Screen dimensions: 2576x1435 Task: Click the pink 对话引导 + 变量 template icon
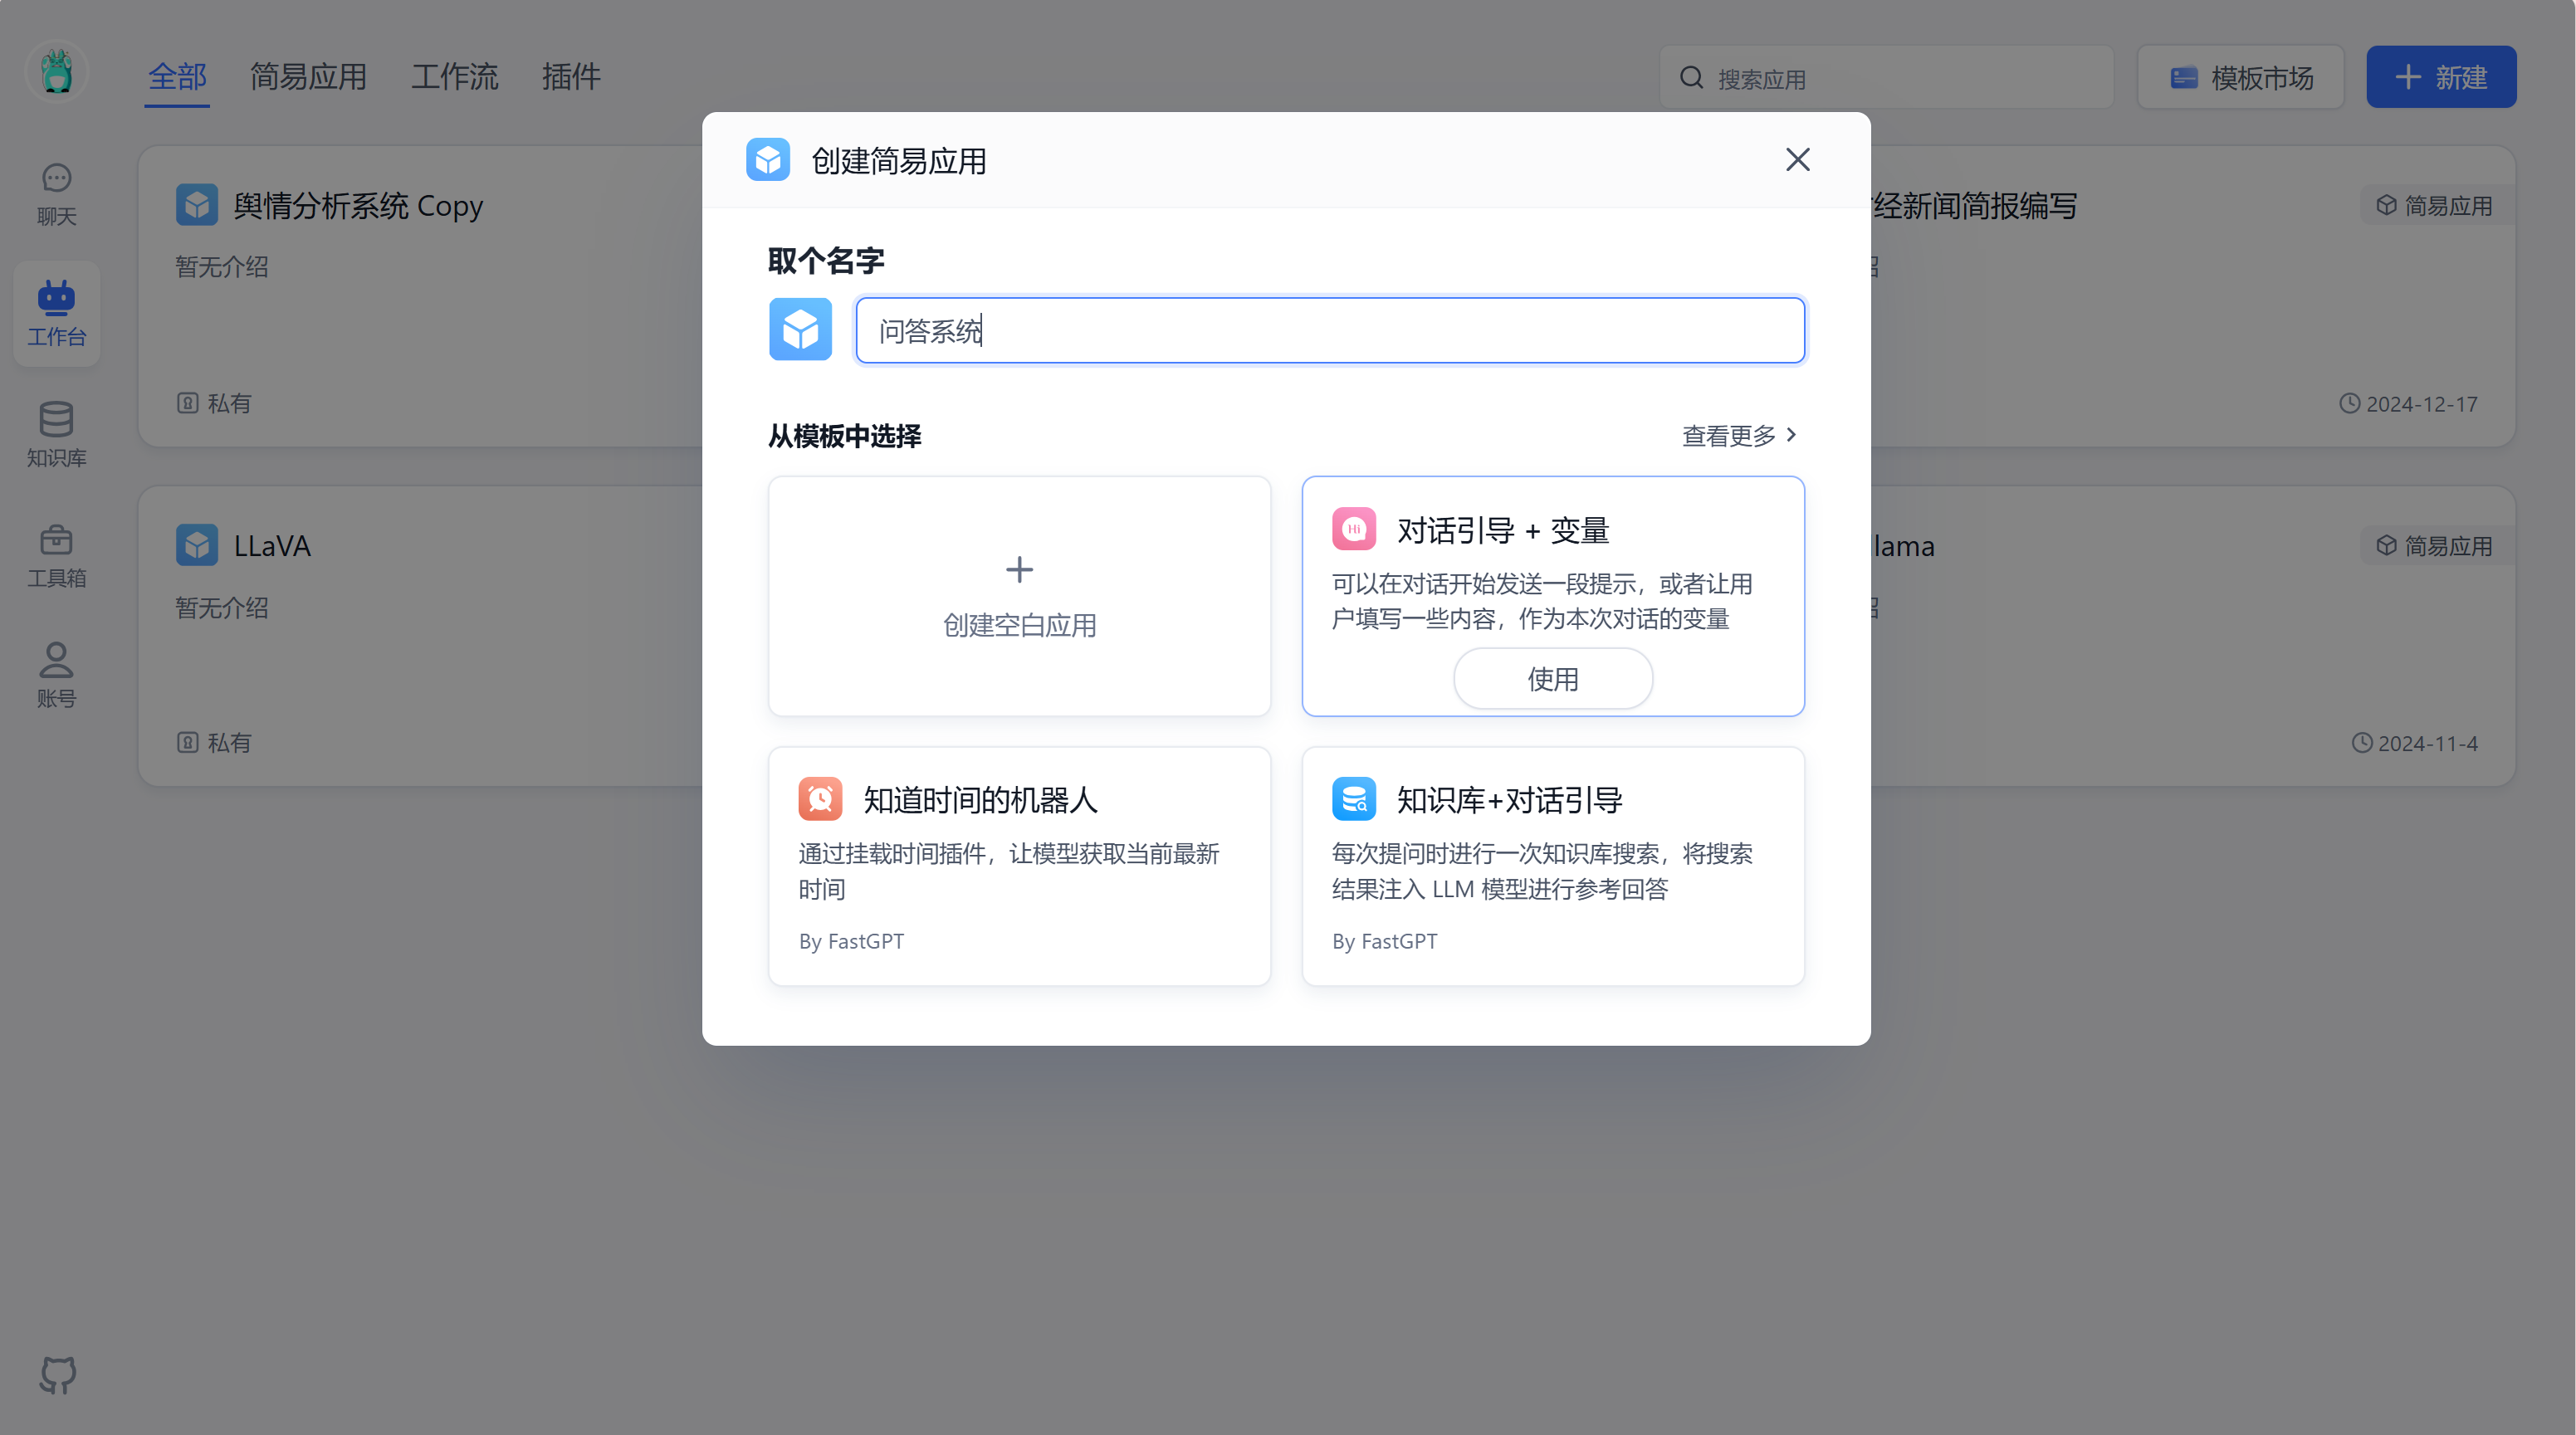click(x=1354, y=529)
